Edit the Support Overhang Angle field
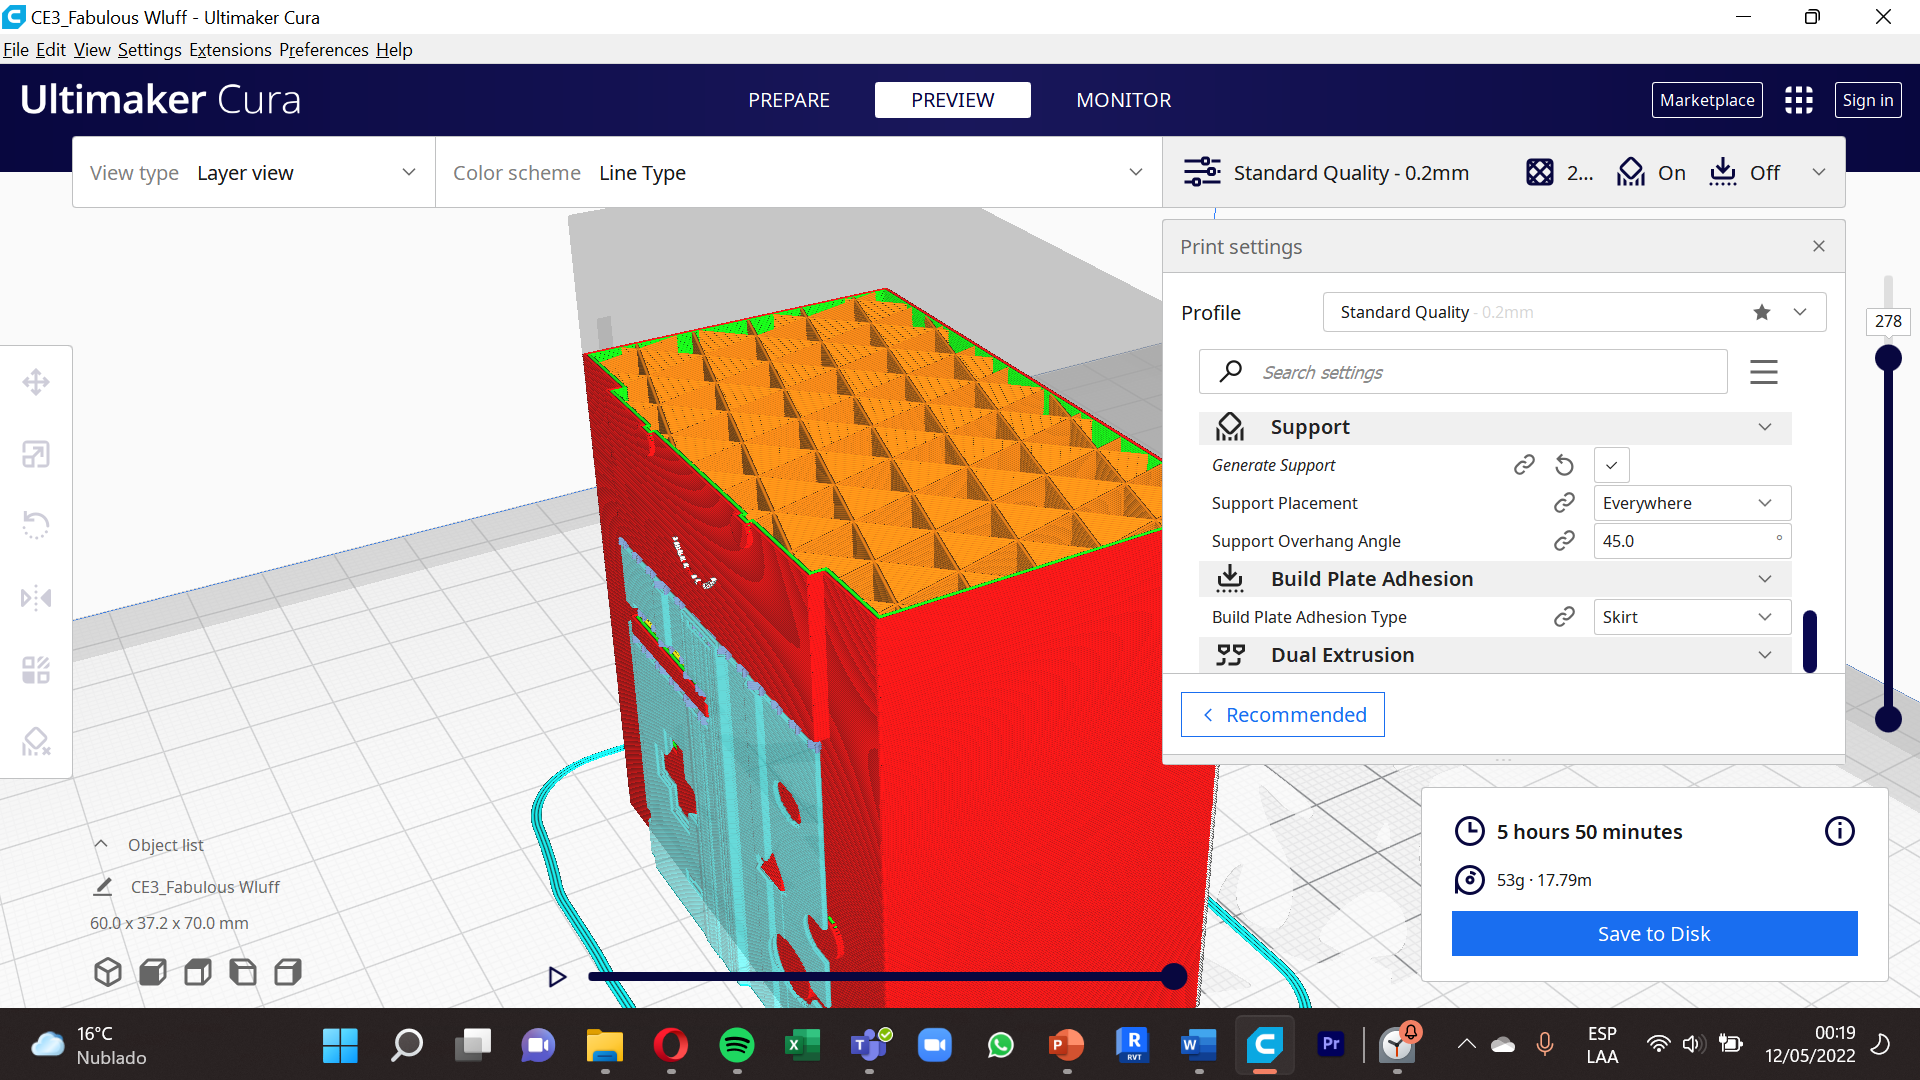This screenshot has height=1080, width=1920. [x=1692, y=541]
